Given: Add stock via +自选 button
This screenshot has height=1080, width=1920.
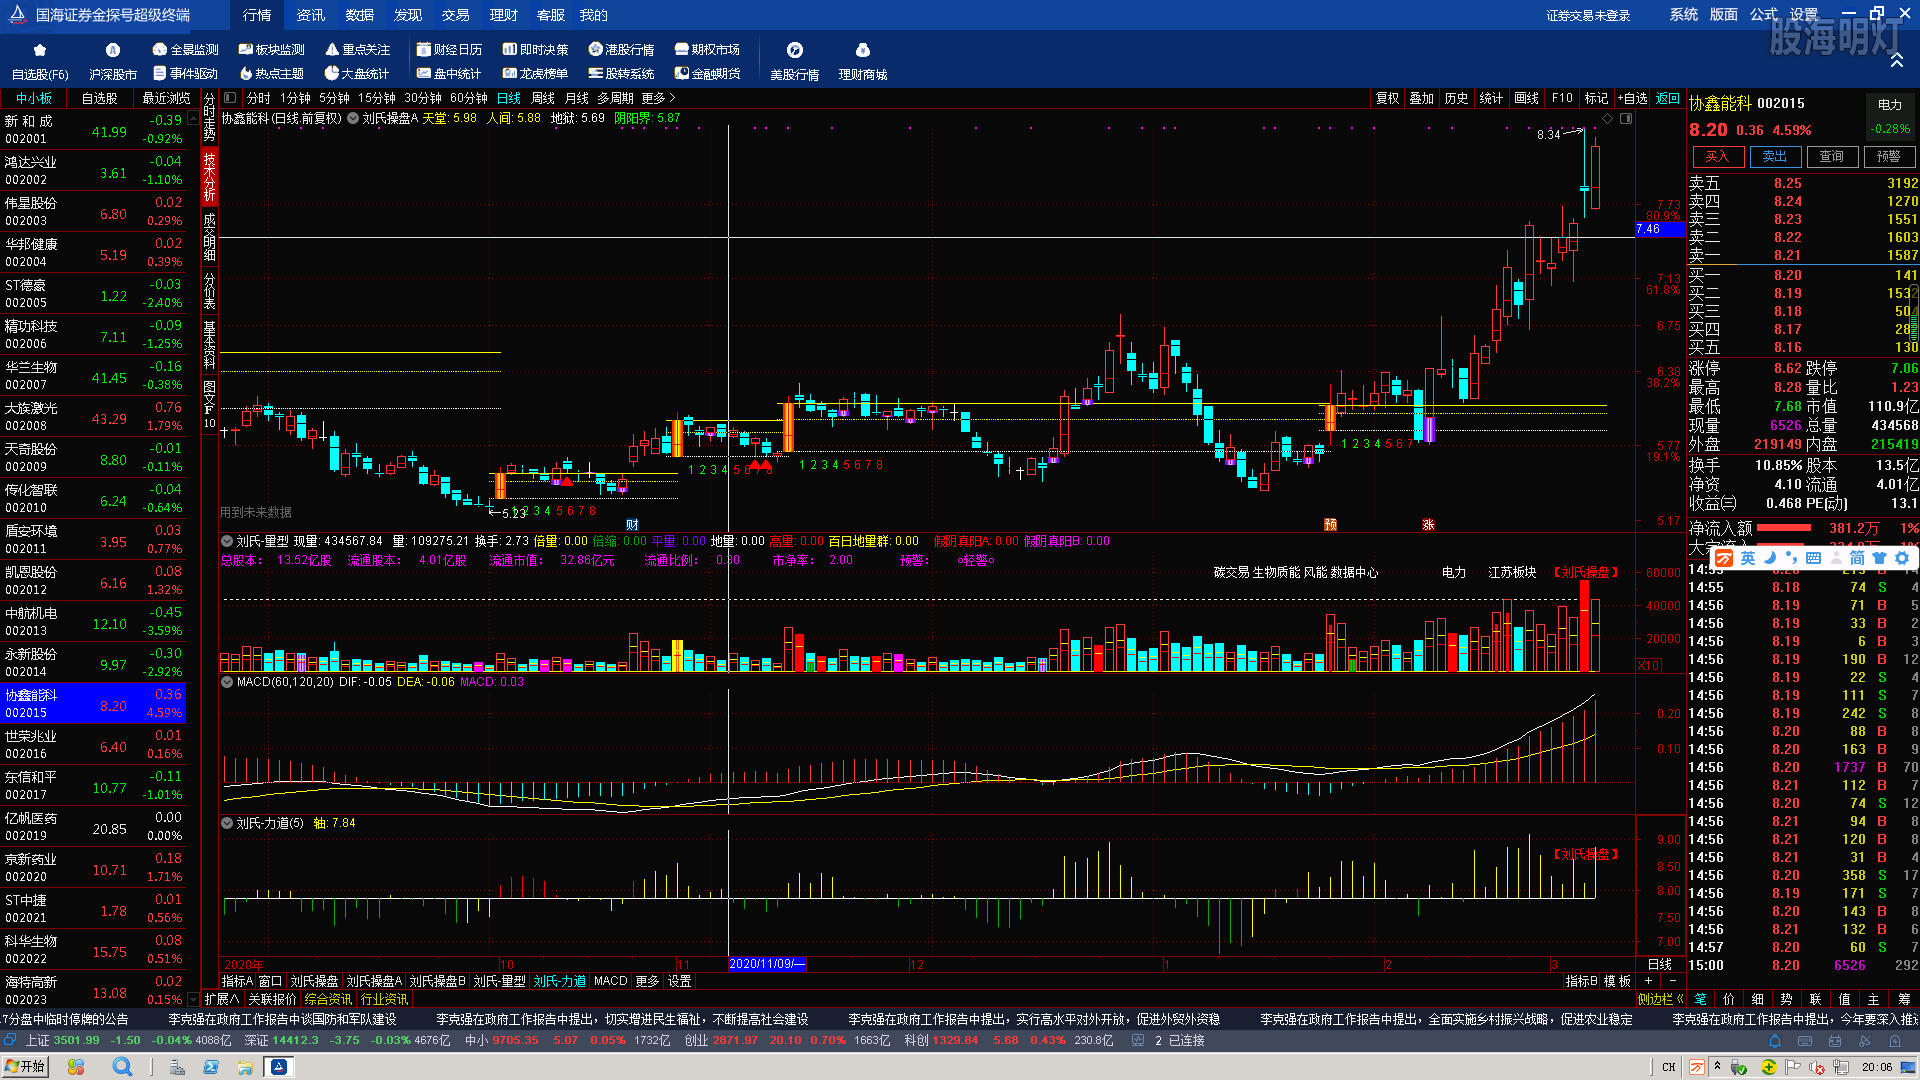Looking at the screenshot, I should [x=1633, y=98].
